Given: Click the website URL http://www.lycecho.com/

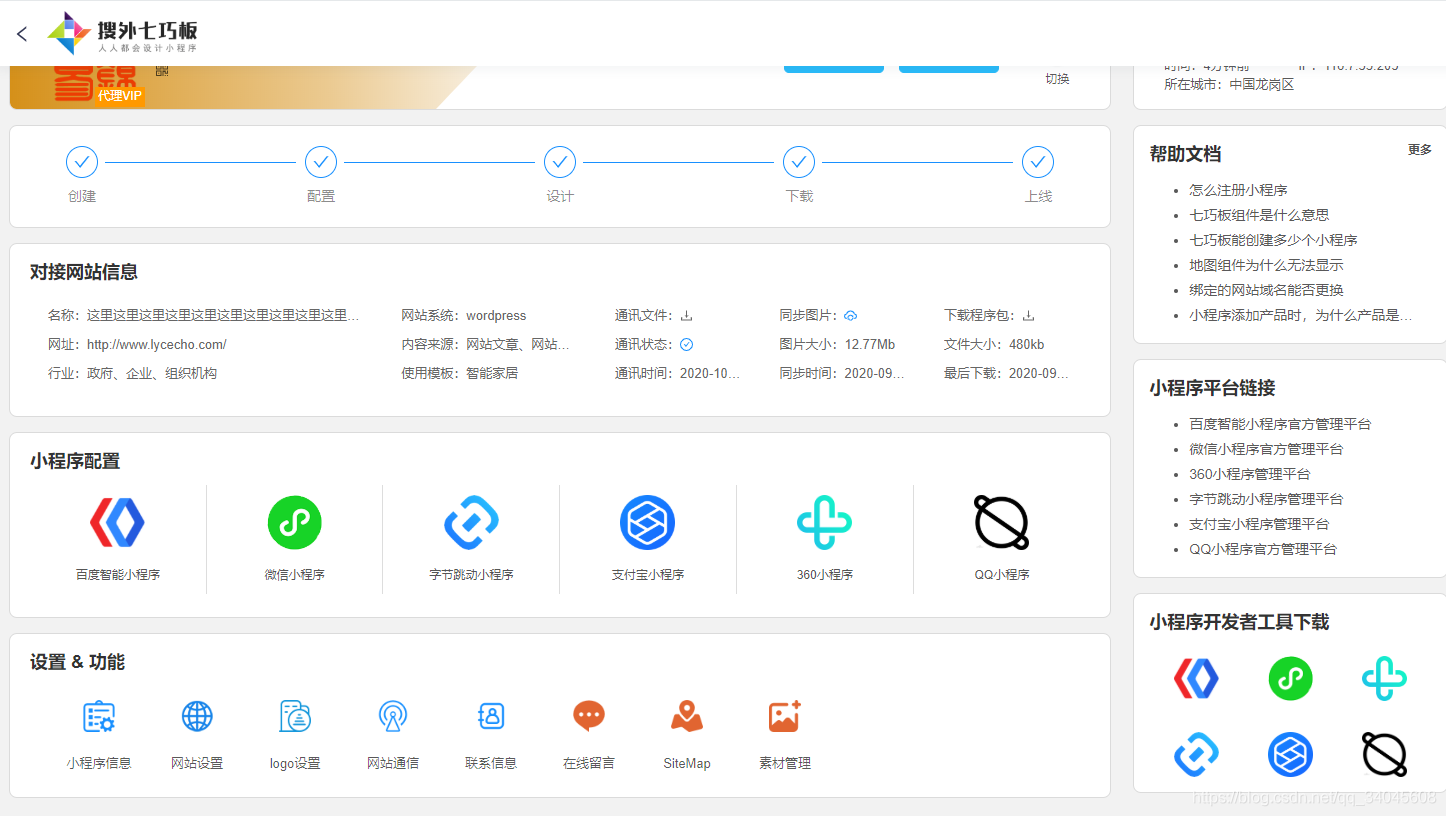Looking at the screenshot, I should tap(157, 345).
